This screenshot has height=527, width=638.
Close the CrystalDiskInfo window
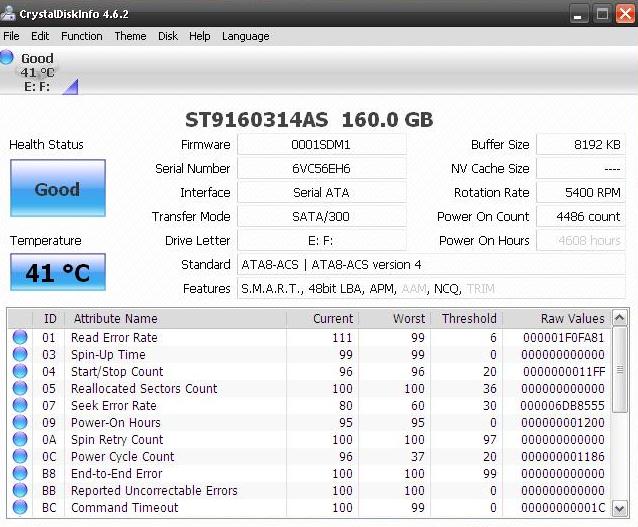pyautogui.click(x=625, y=14)
